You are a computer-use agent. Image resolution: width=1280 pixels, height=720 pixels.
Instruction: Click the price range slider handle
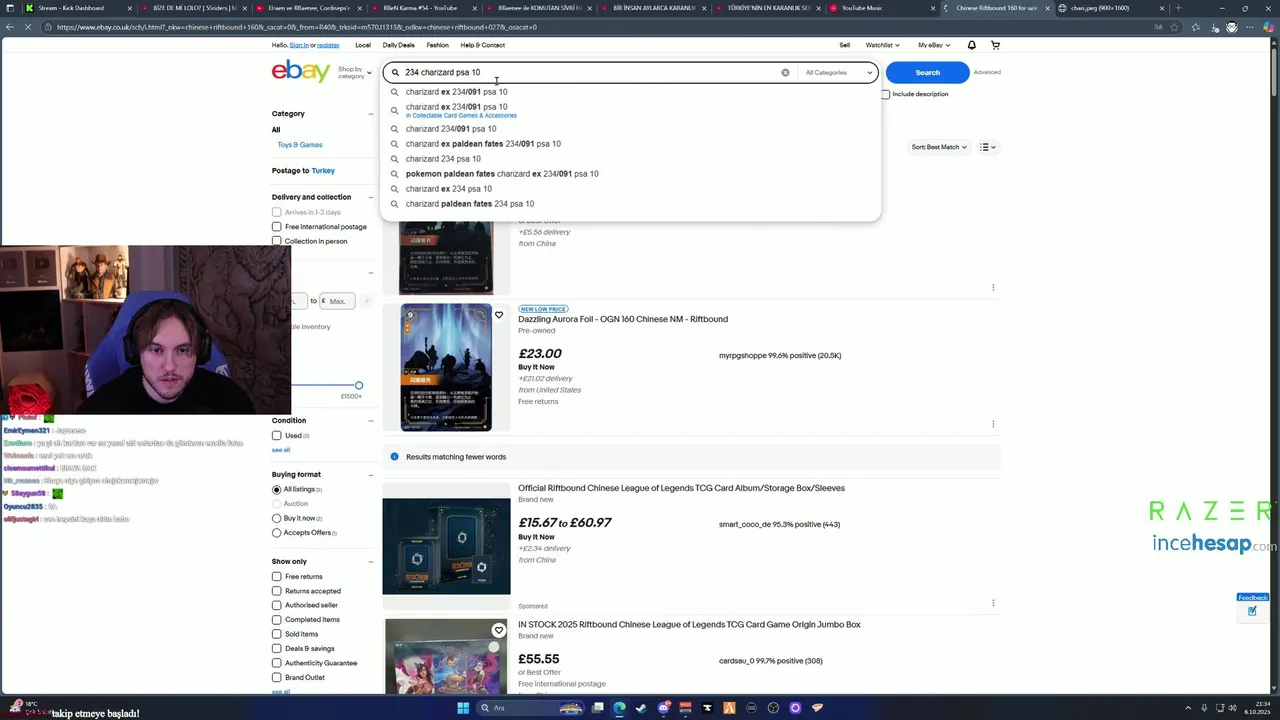359,385
